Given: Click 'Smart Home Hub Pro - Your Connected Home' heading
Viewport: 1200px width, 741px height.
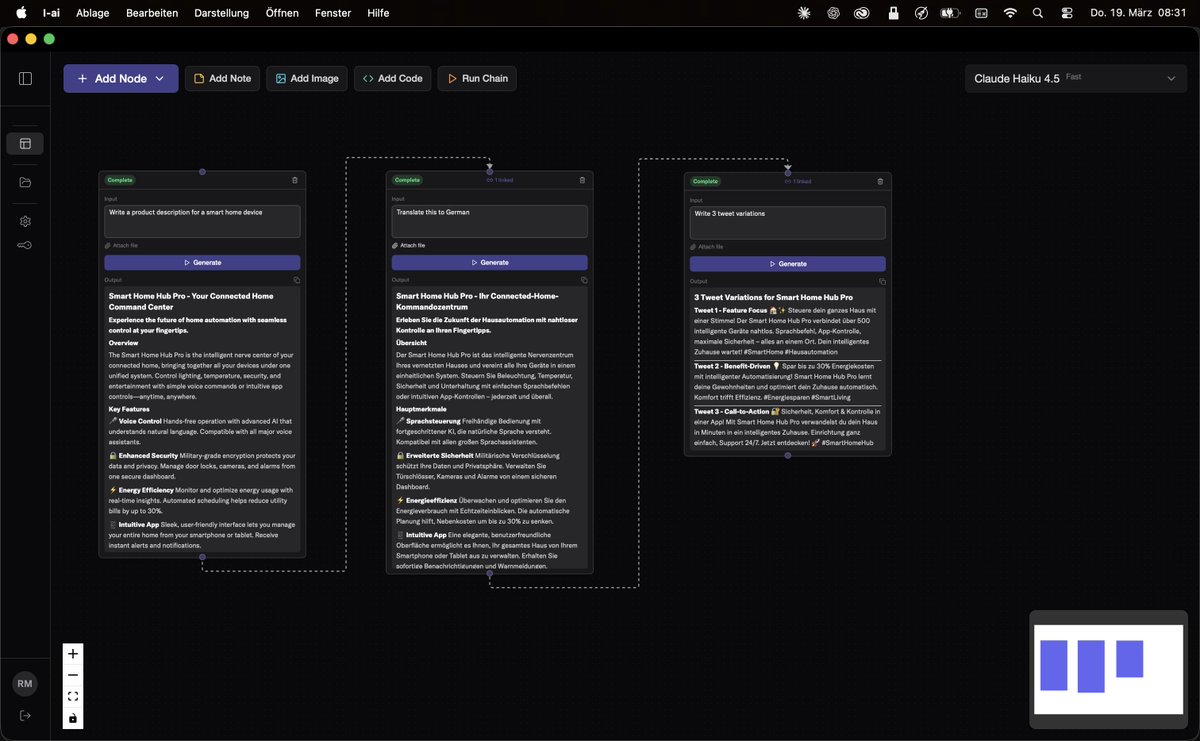Looking at the screenshot, I should [x=191, y=301].
